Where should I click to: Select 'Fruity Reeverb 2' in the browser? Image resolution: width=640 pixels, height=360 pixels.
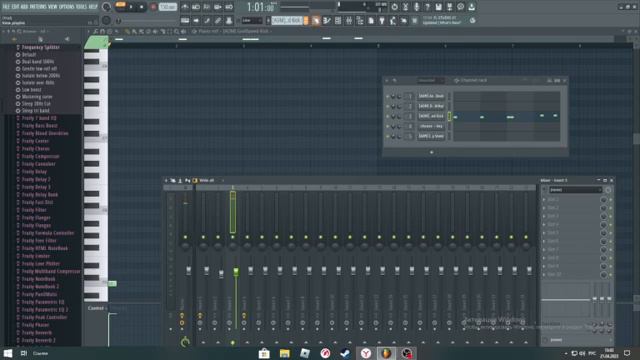(38, 340)
